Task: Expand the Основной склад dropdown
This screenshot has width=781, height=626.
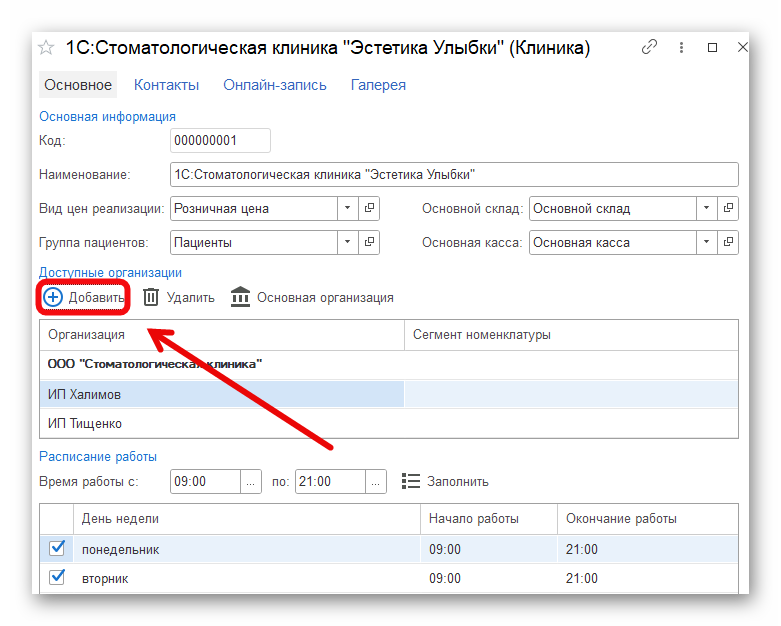Action: (x=706, y=208)
